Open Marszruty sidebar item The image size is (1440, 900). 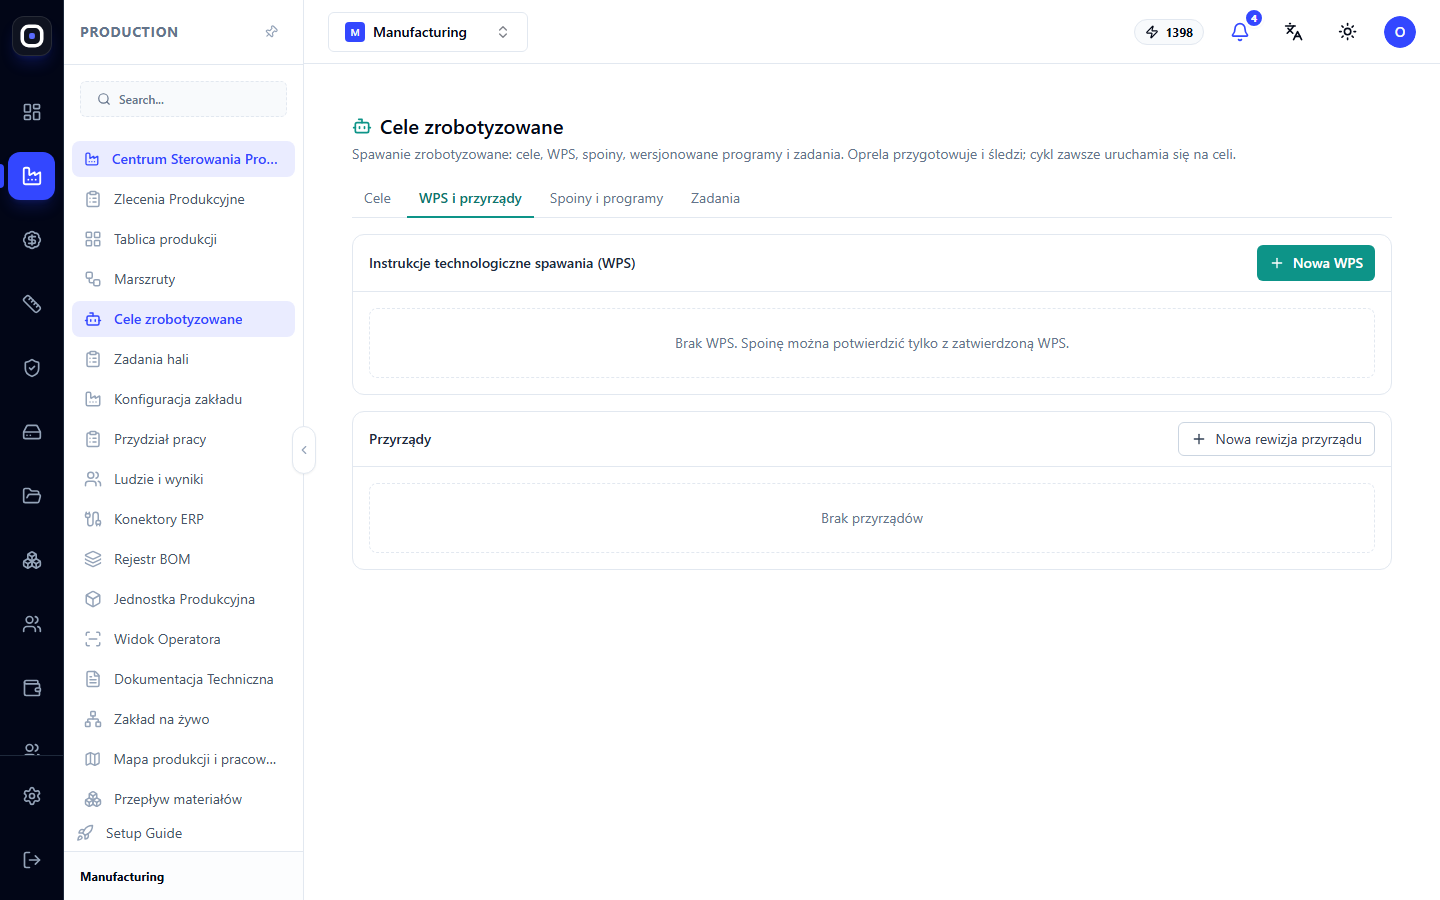(183, 279)
